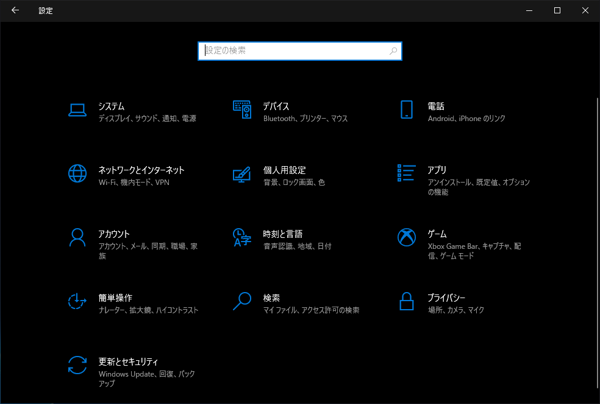
Task: Click the 検索 category heading text
Action: pyautogui.click(x=271, y=298)
